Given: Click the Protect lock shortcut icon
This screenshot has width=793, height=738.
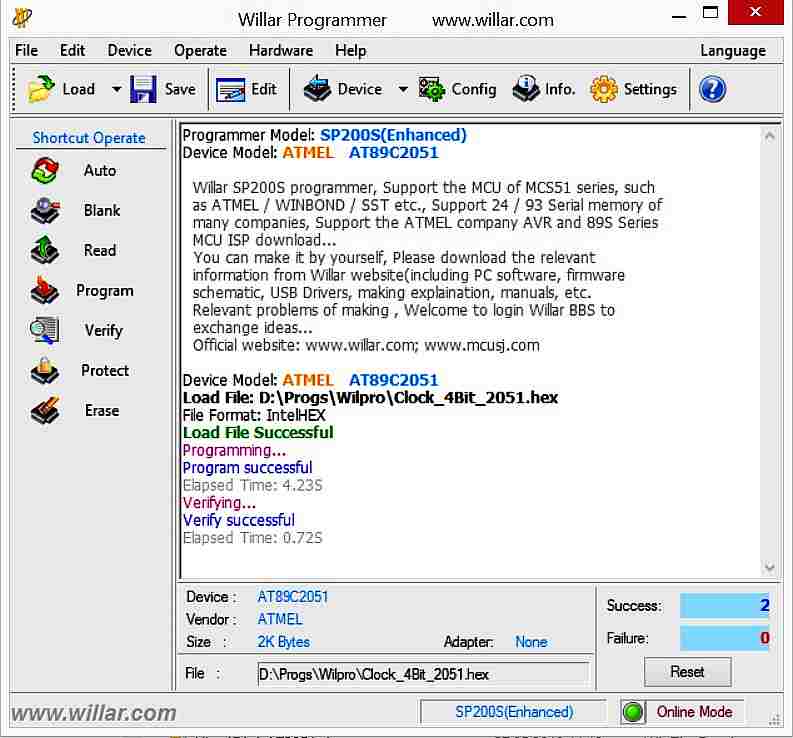Looking at the screenshot, I should (45, 370).
